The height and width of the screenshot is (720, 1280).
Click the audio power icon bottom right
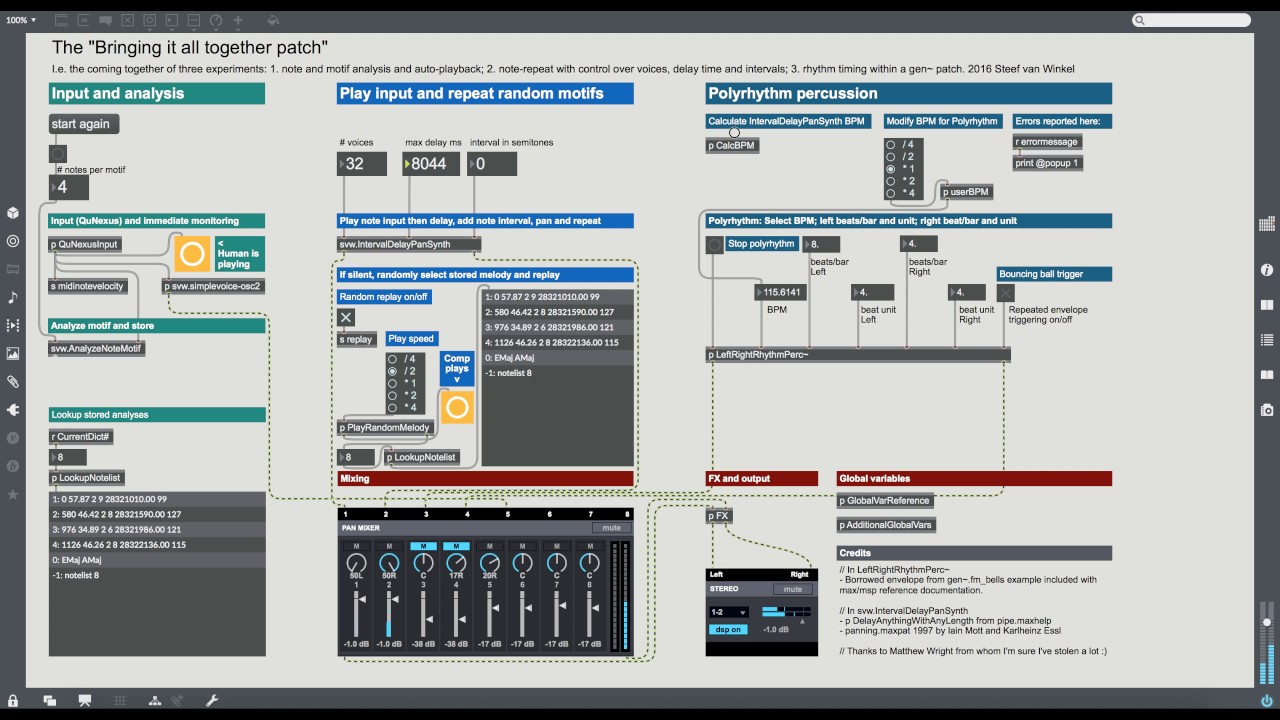pos(1267,701)
